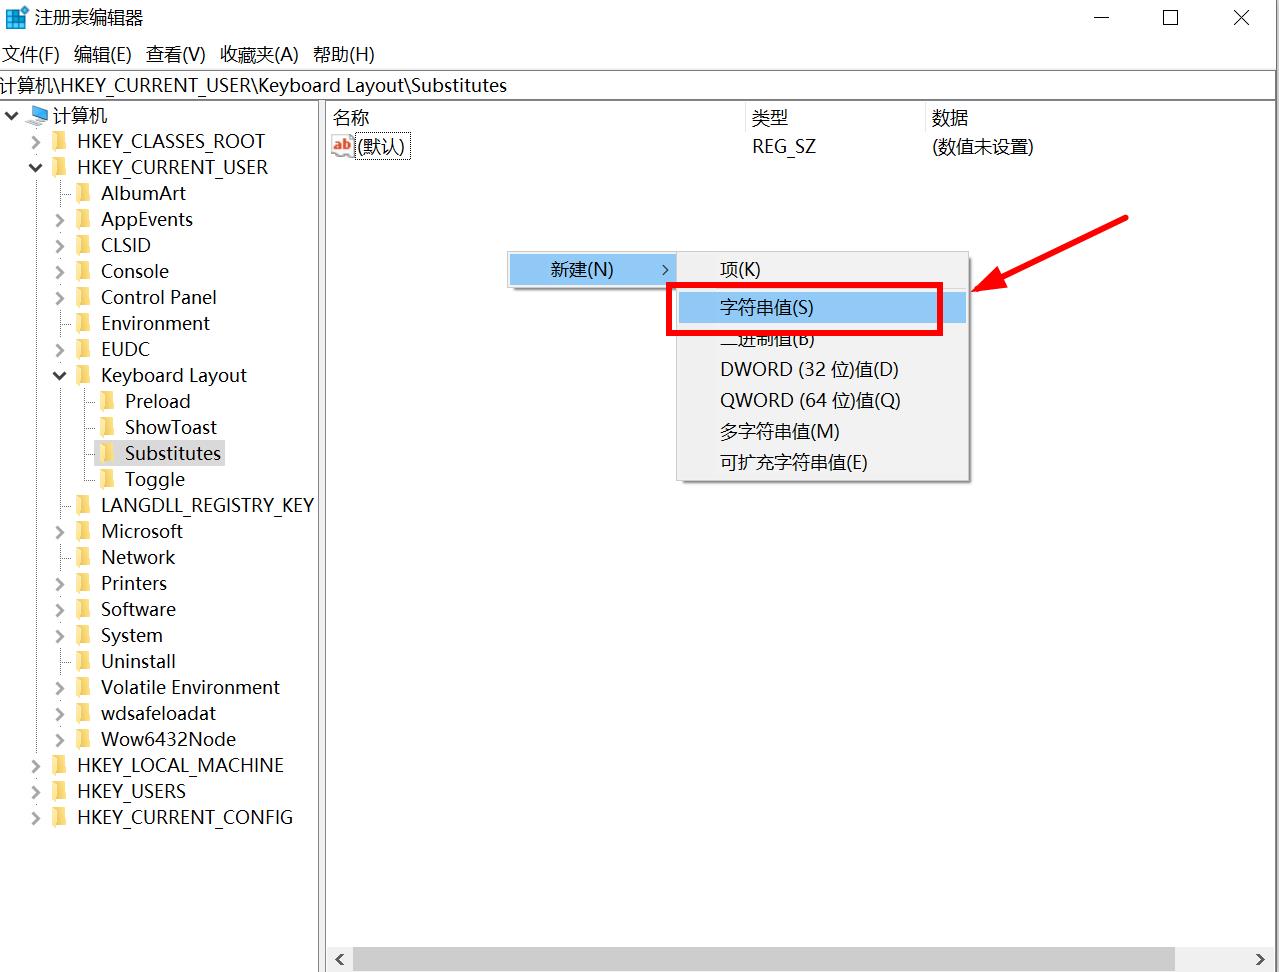Image resolution: width=1279 pixels, height=972 pixels.
Task: Select the Keyboard Layout tree label
Action: [174, 375]
